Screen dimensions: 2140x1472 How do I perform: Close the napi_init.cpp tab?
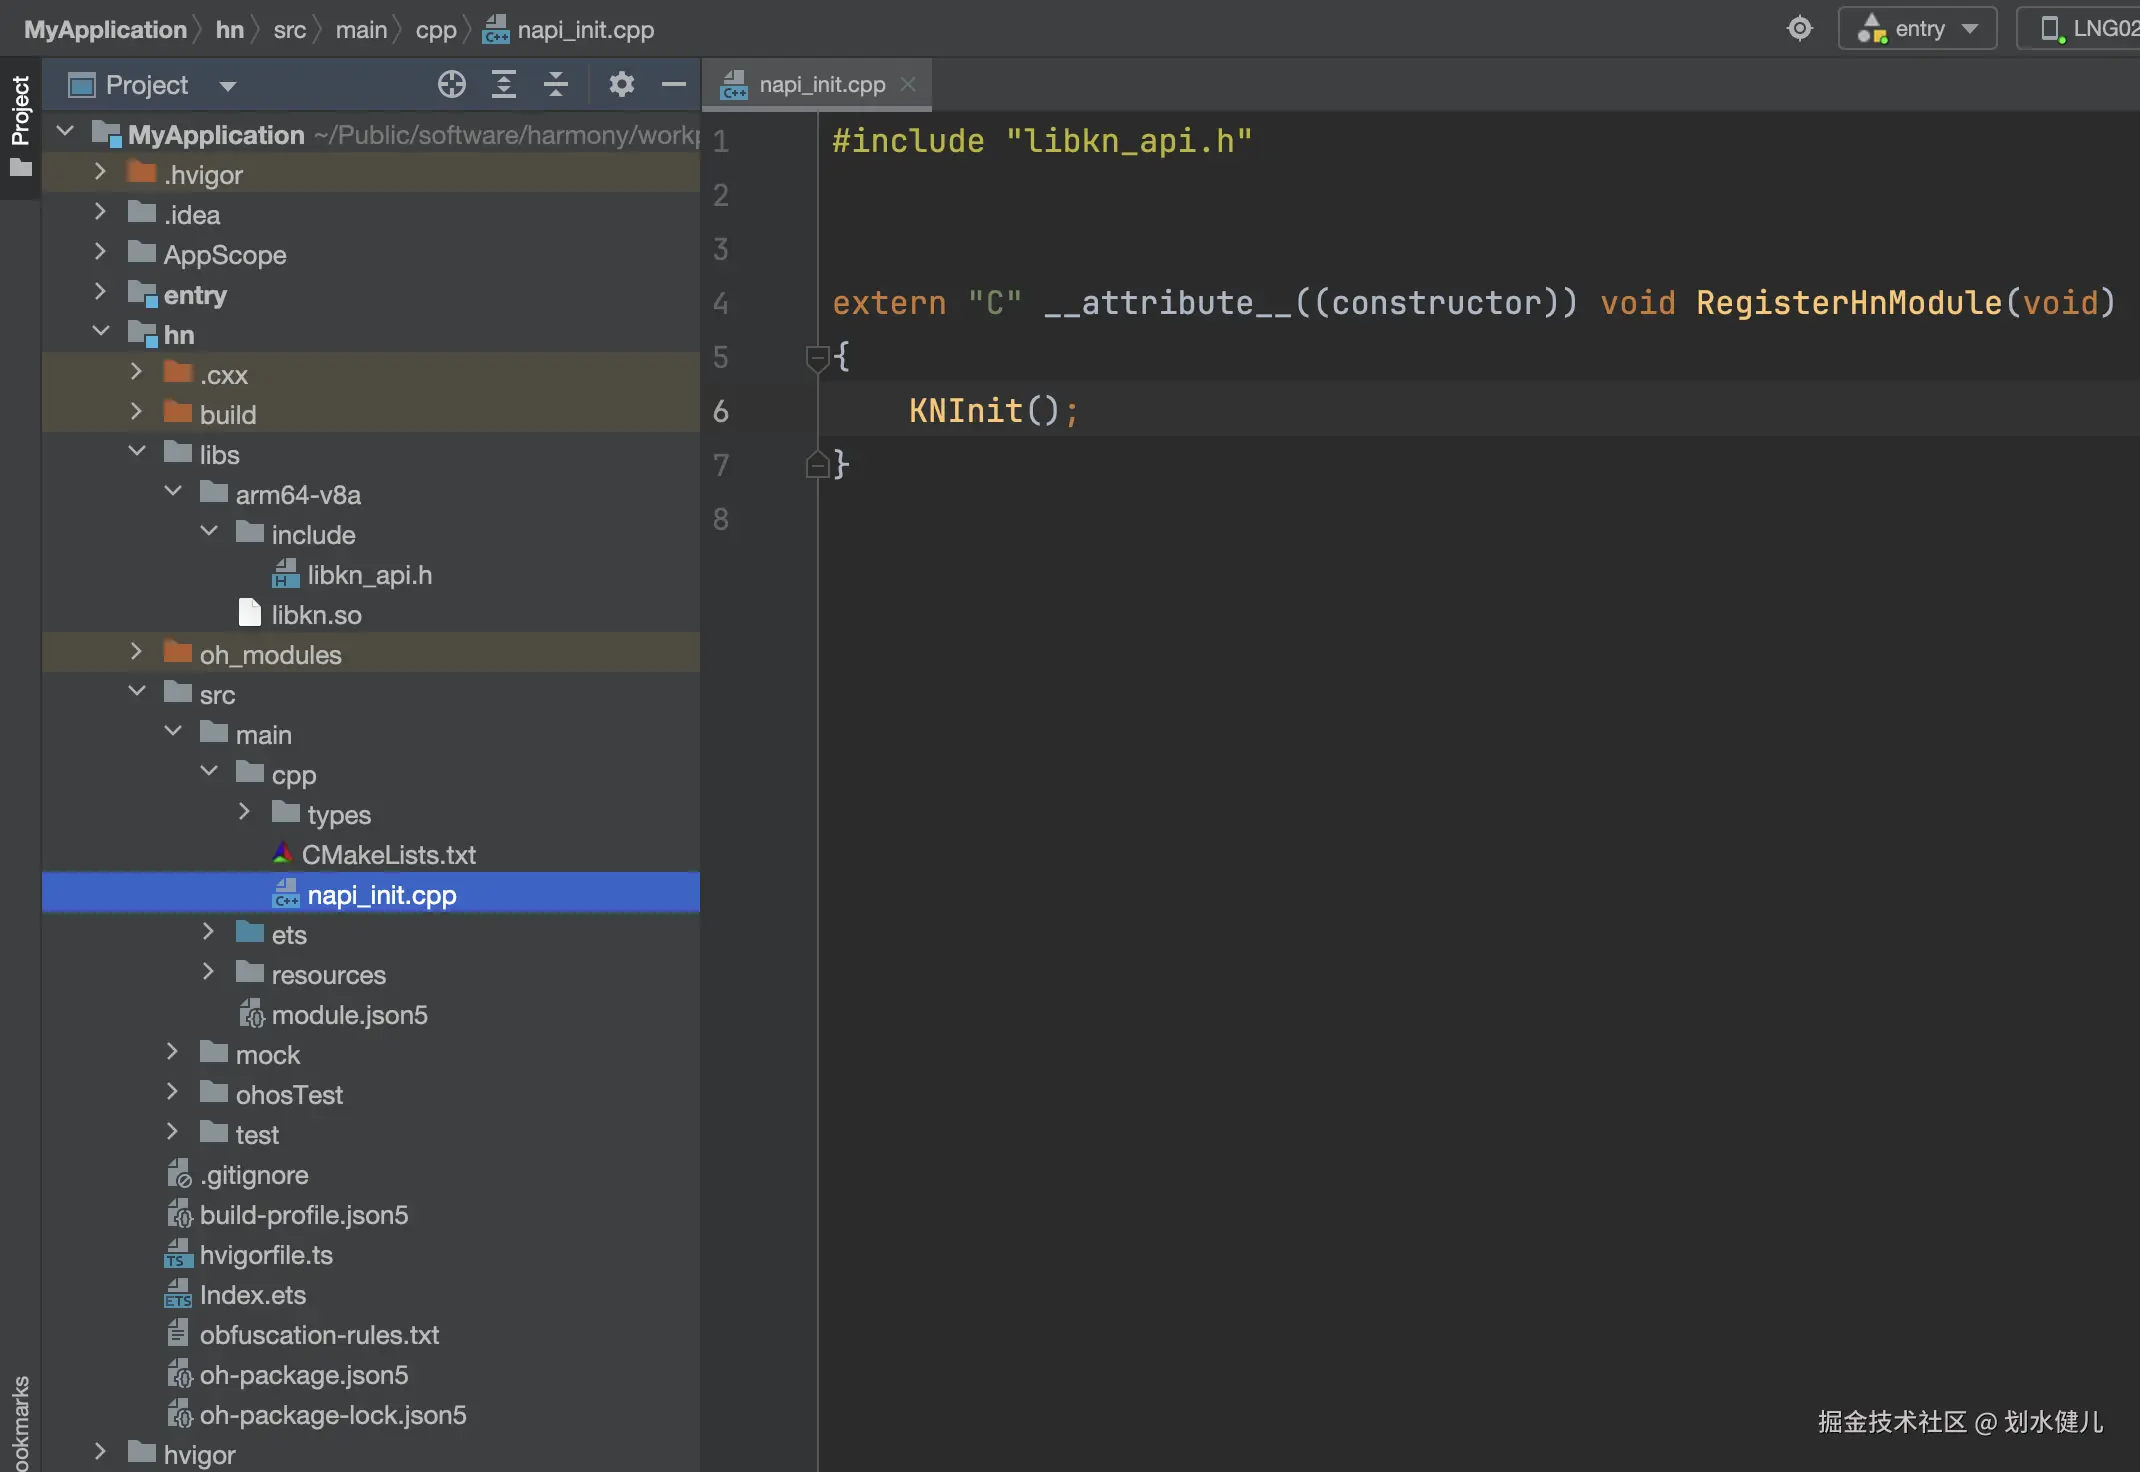tap(908, 85)
